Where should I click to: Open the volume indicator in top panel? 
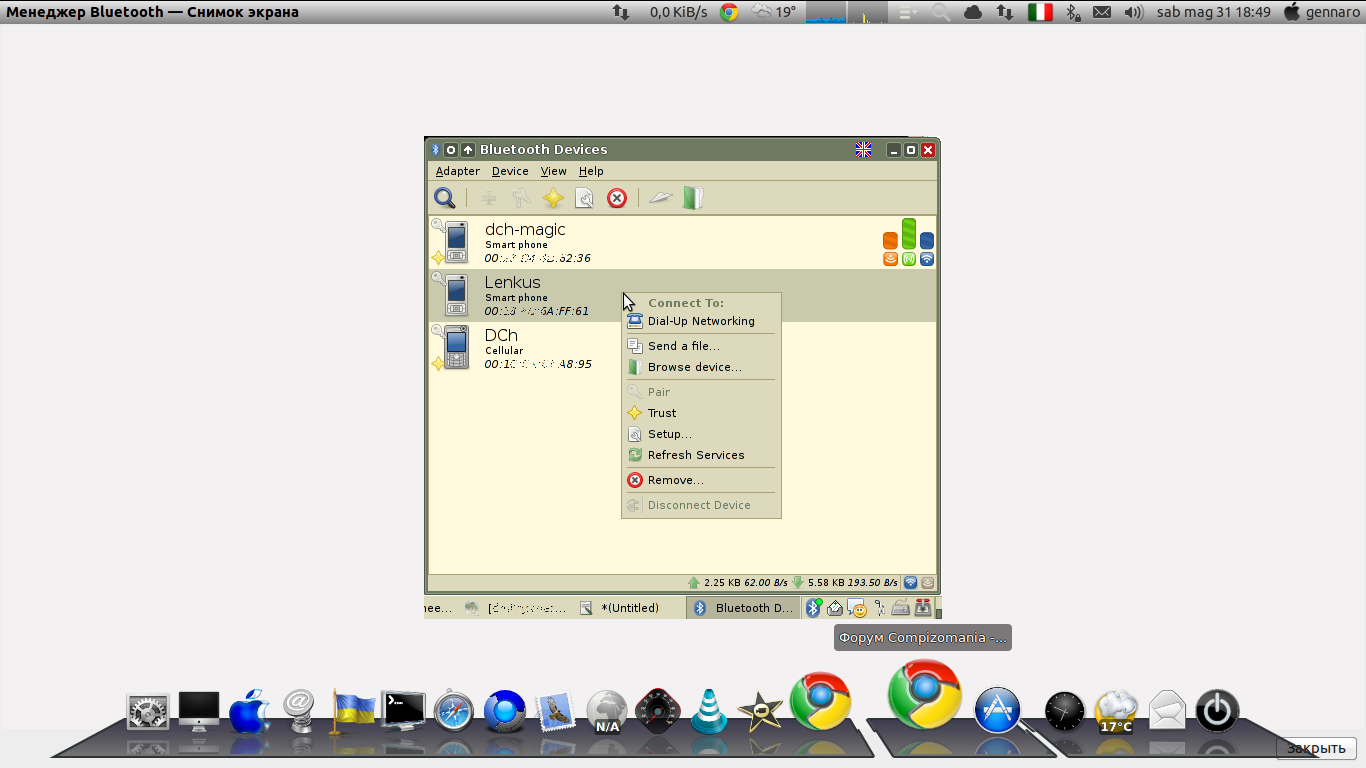coord(1133,12)
